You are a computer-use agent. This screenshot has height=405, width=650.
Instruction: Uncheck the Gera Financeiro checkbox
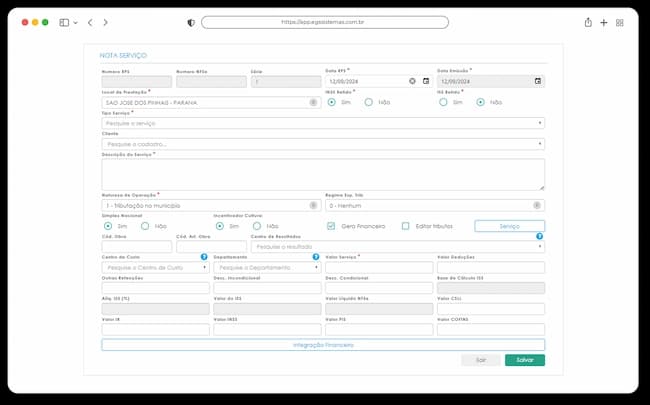tap(331, 226)
